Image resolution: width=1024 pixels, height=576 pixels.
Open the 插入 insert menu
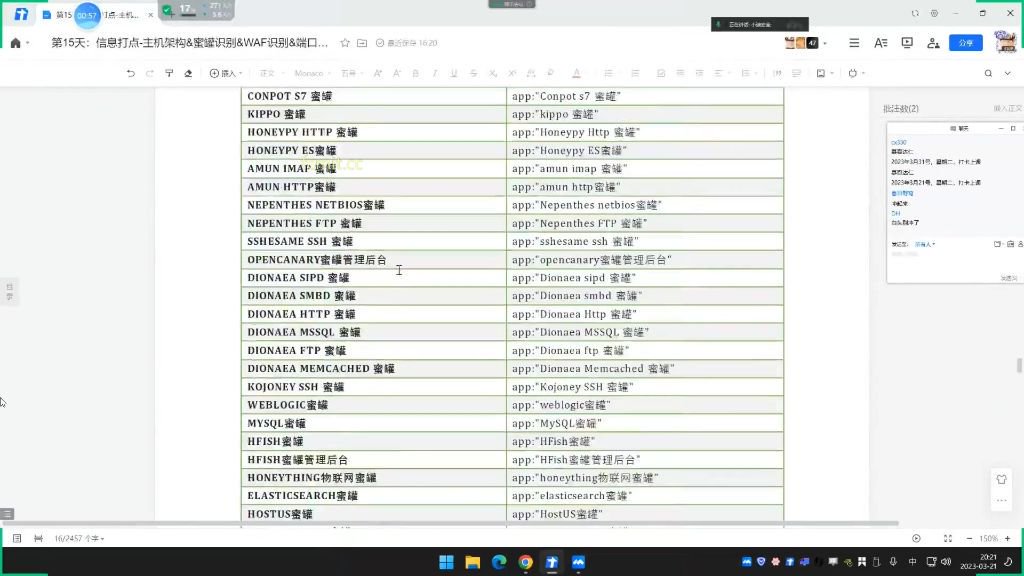226,73
